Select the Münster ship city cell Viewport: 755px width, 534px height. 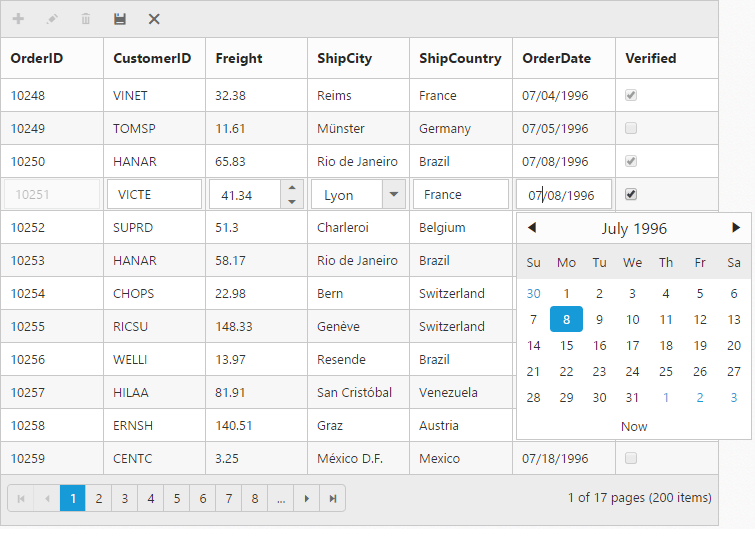(358, 128)
